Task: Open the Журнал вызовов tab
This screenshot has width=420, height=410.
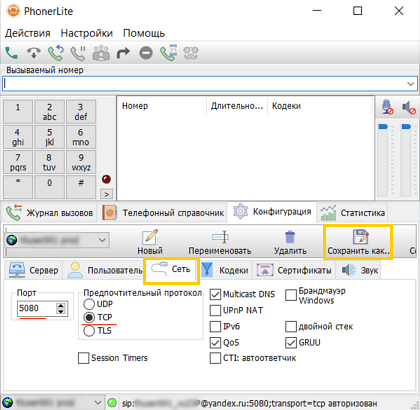Action: pos(50,213)
